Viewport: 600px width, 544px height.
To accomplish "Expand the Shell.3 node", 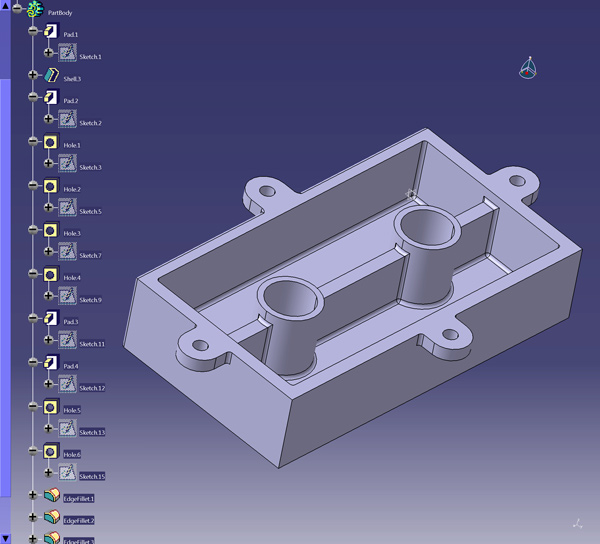I will pyautogui.click(x=33, y=76).
